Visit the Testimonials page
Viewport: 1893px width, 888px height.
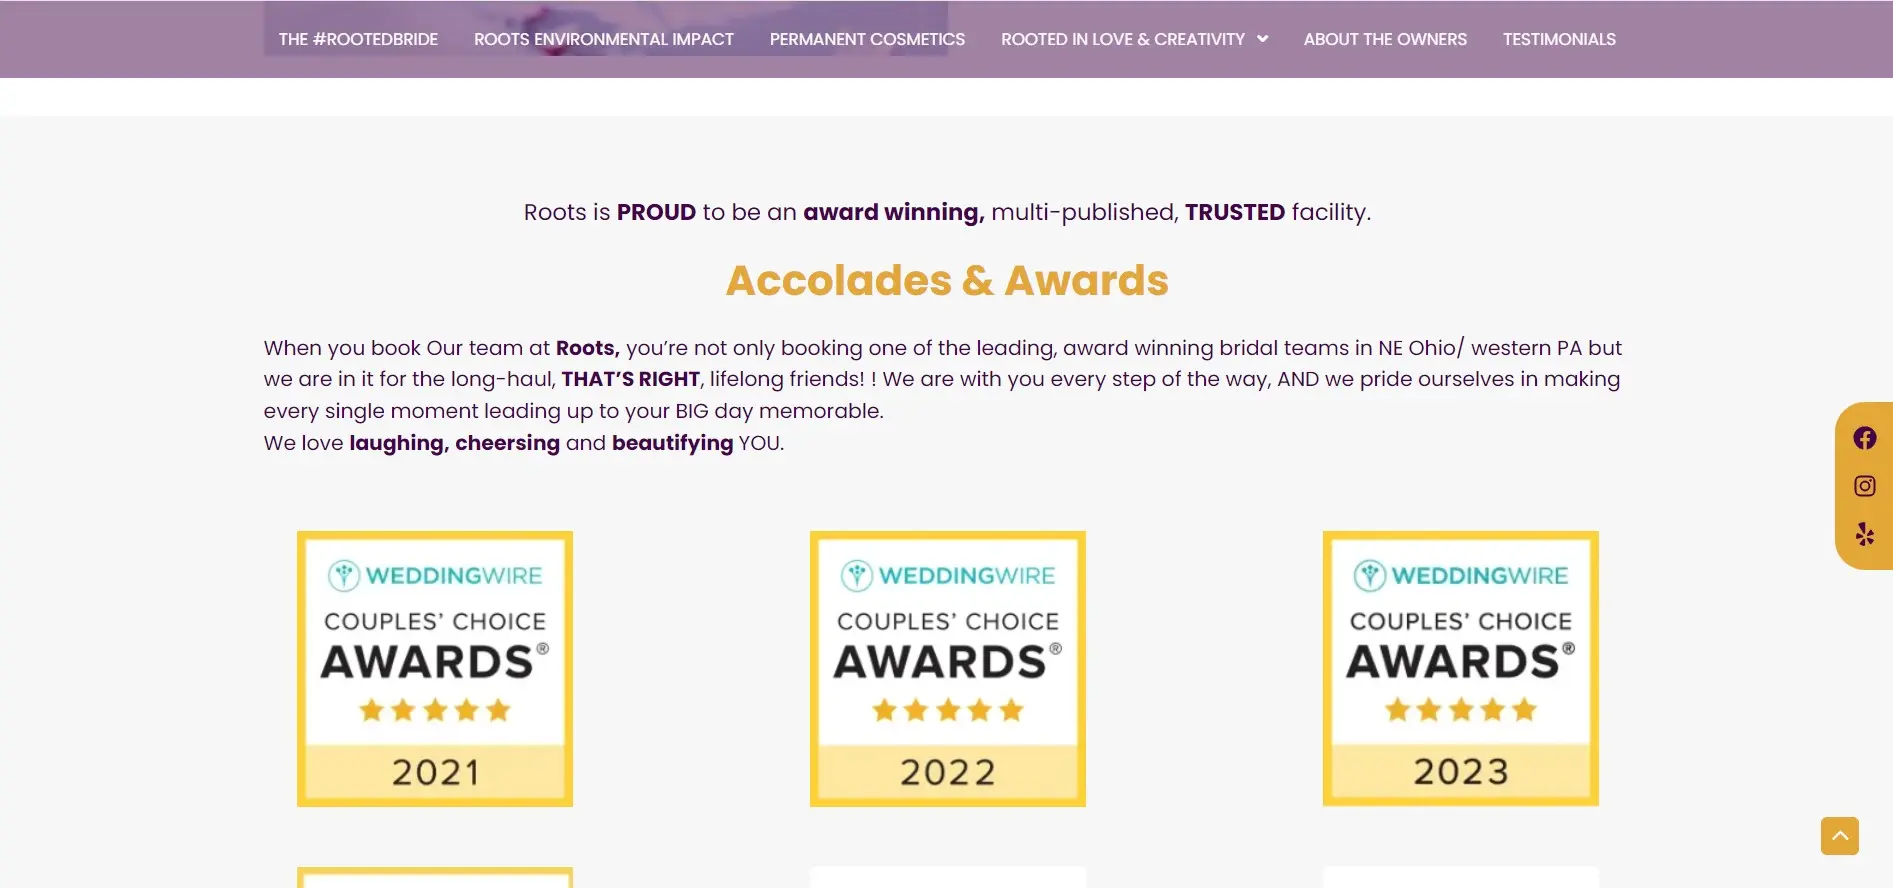pyautogui.click(x=1559, y=39)
